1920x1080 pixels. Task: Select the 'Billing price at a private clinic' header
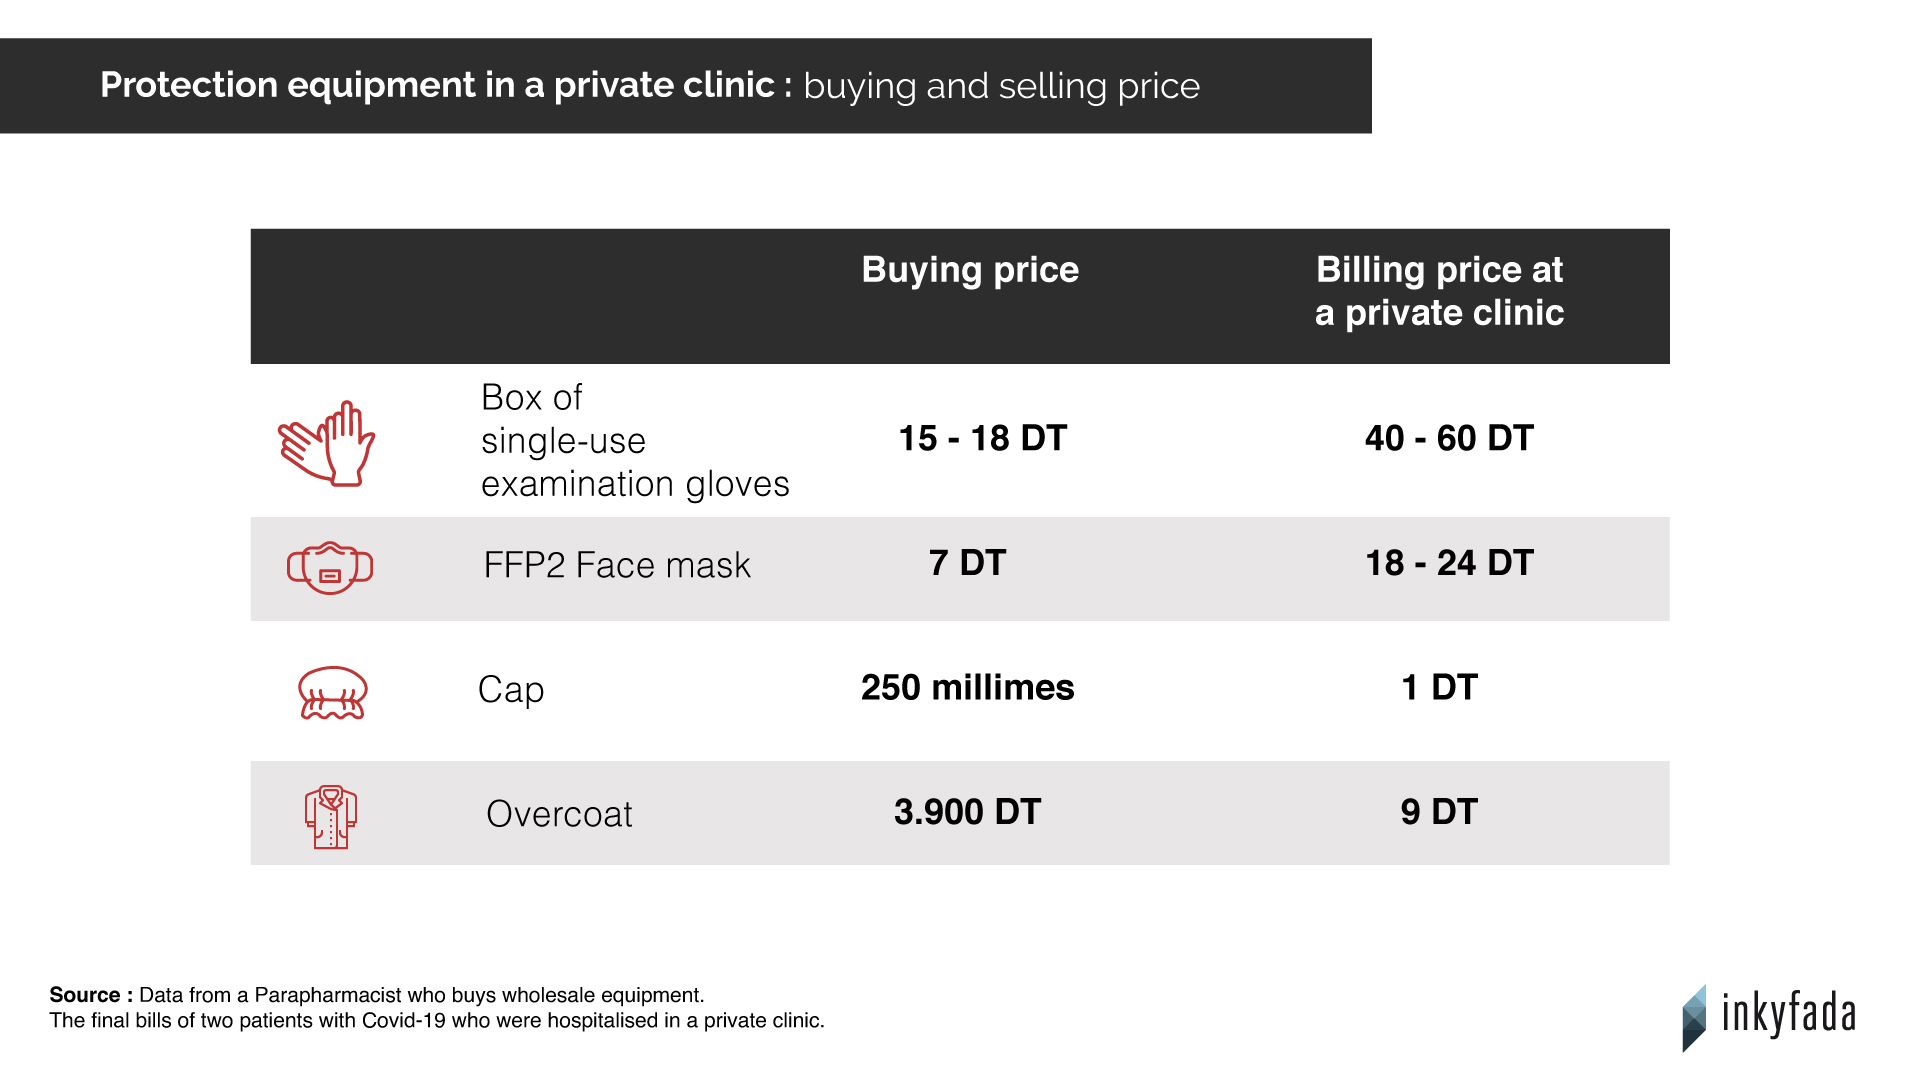(x=1439, y=291)
